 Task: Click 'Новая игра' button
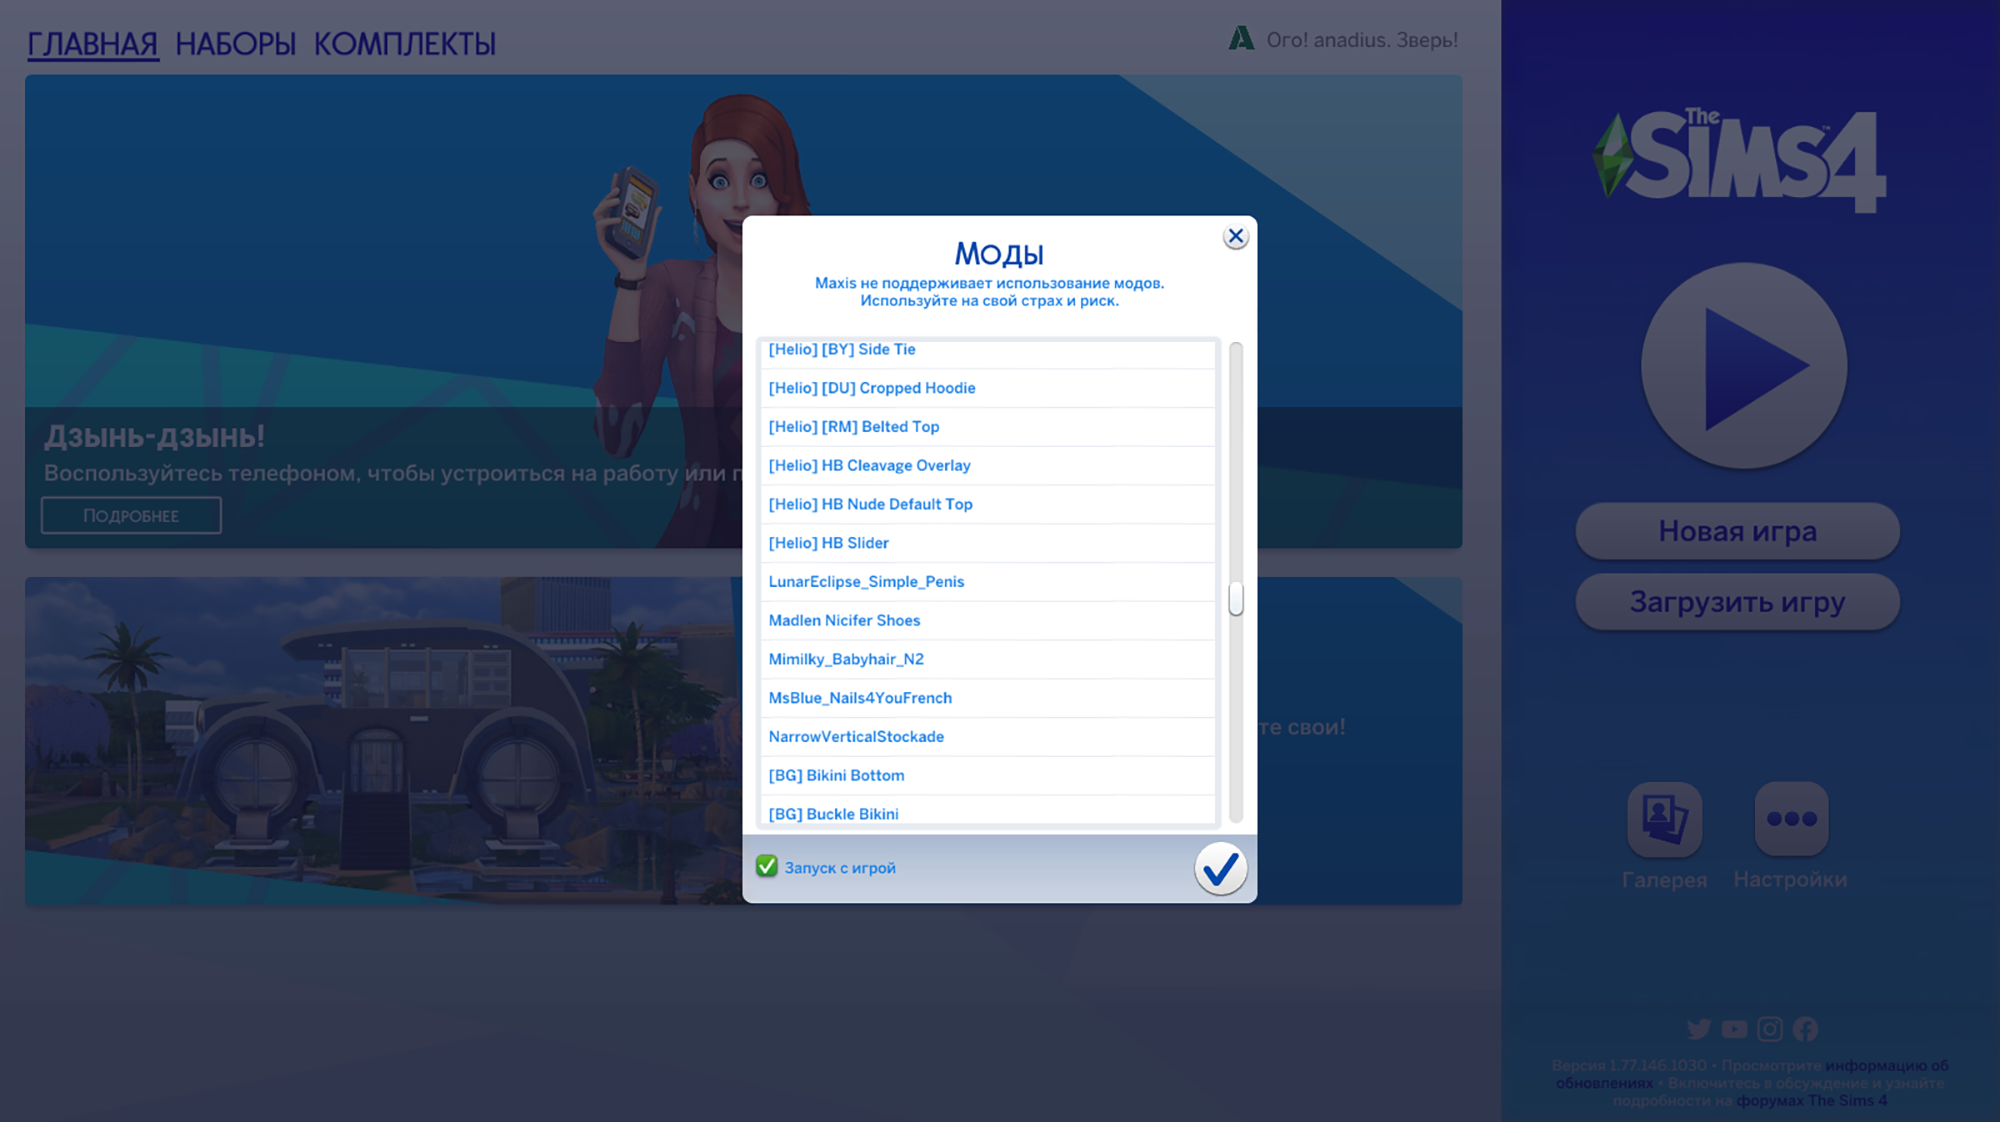[x=1736, y=529]
